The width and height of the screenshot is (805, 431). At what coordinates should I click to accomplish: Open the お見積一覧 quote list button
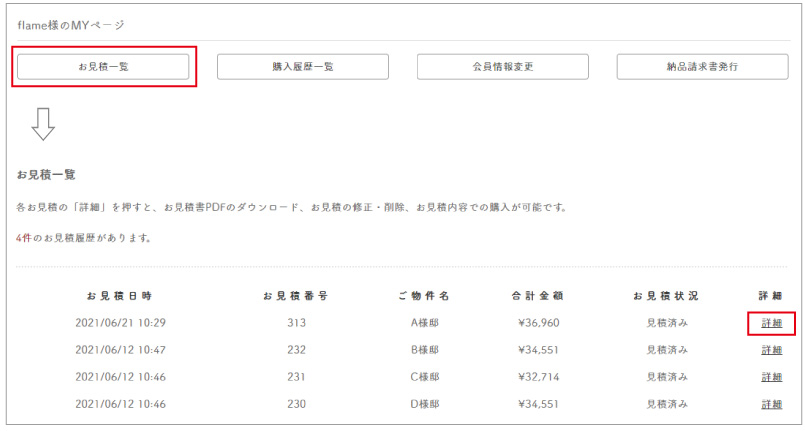point(103,67)
